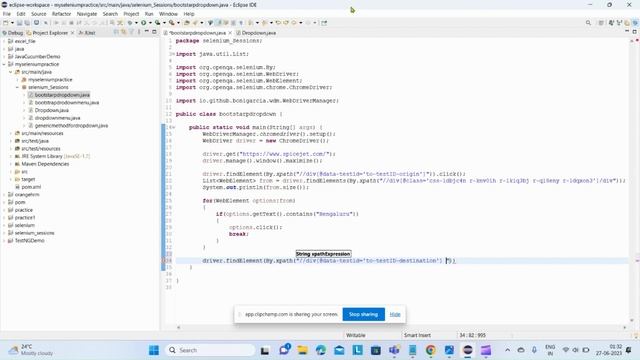This screenshot has height=360, width=640.
Task: Open the Refactor menu
Action: 62,14
